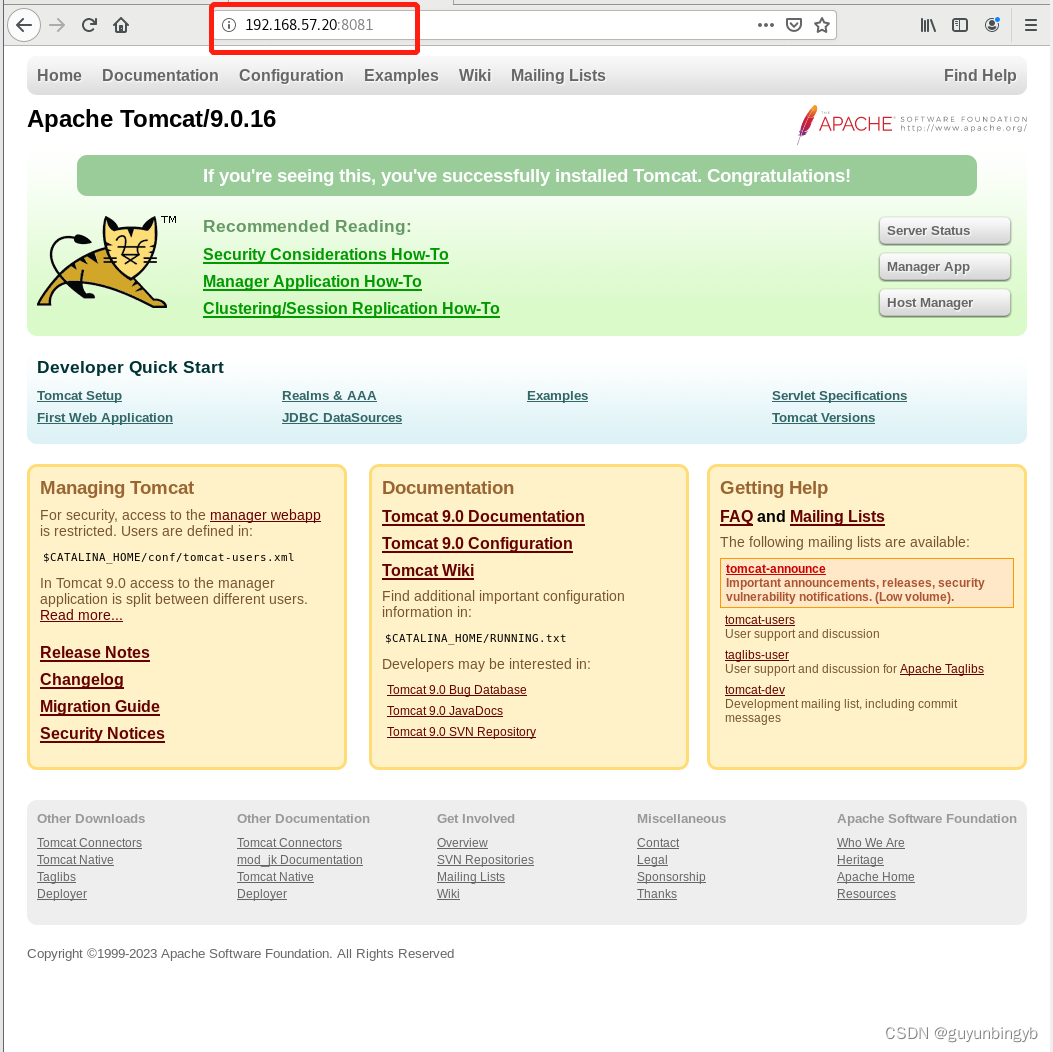Open the site information icon in address bar
The width and height of the screenshot is (1053, 1052).
[229, 26]
